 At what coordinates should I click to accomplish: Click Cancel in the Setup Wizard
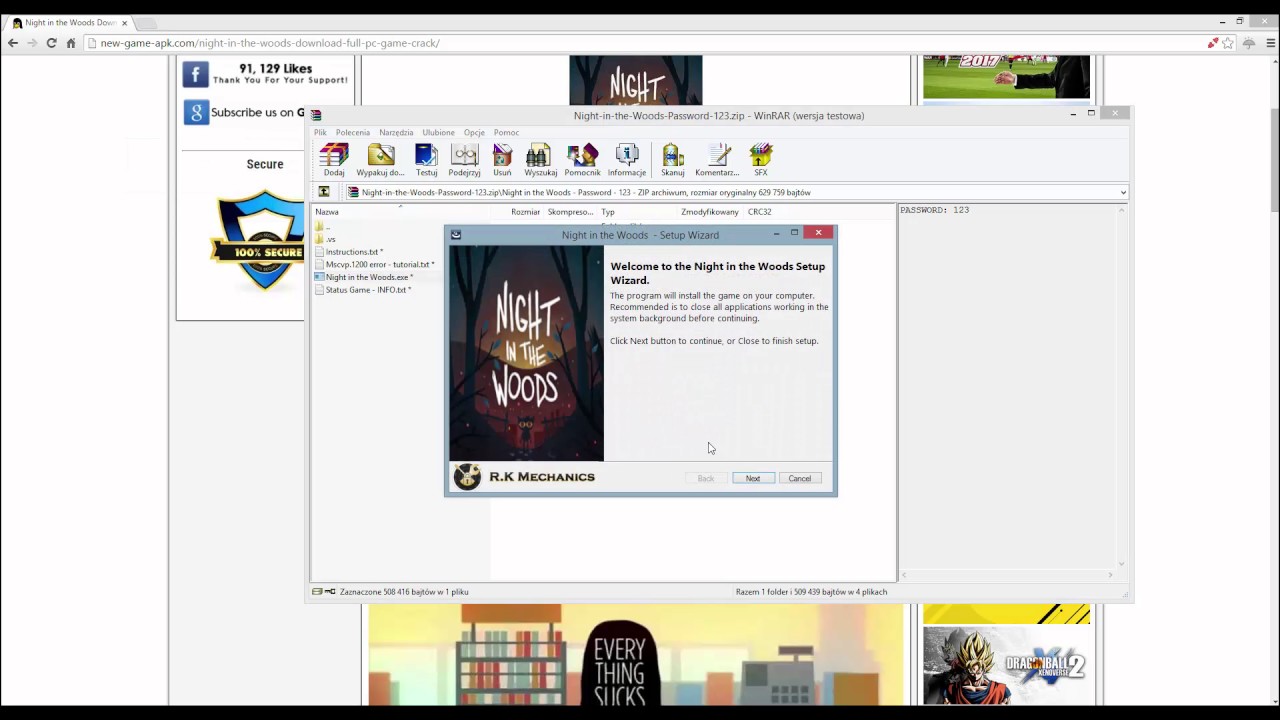(x=800, y=478)
